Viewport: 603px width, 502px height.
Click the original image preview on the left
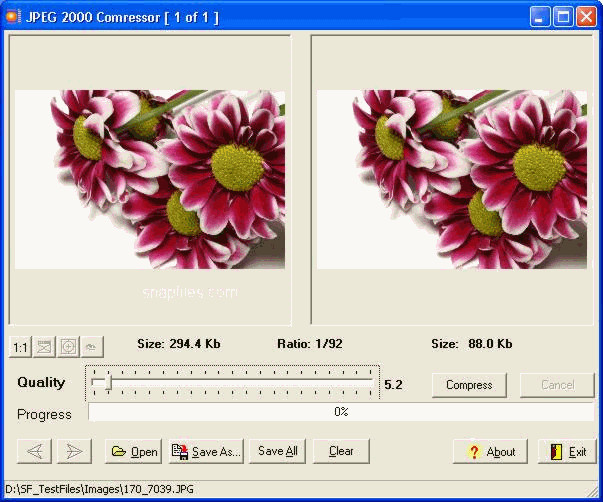pos(150,179)
